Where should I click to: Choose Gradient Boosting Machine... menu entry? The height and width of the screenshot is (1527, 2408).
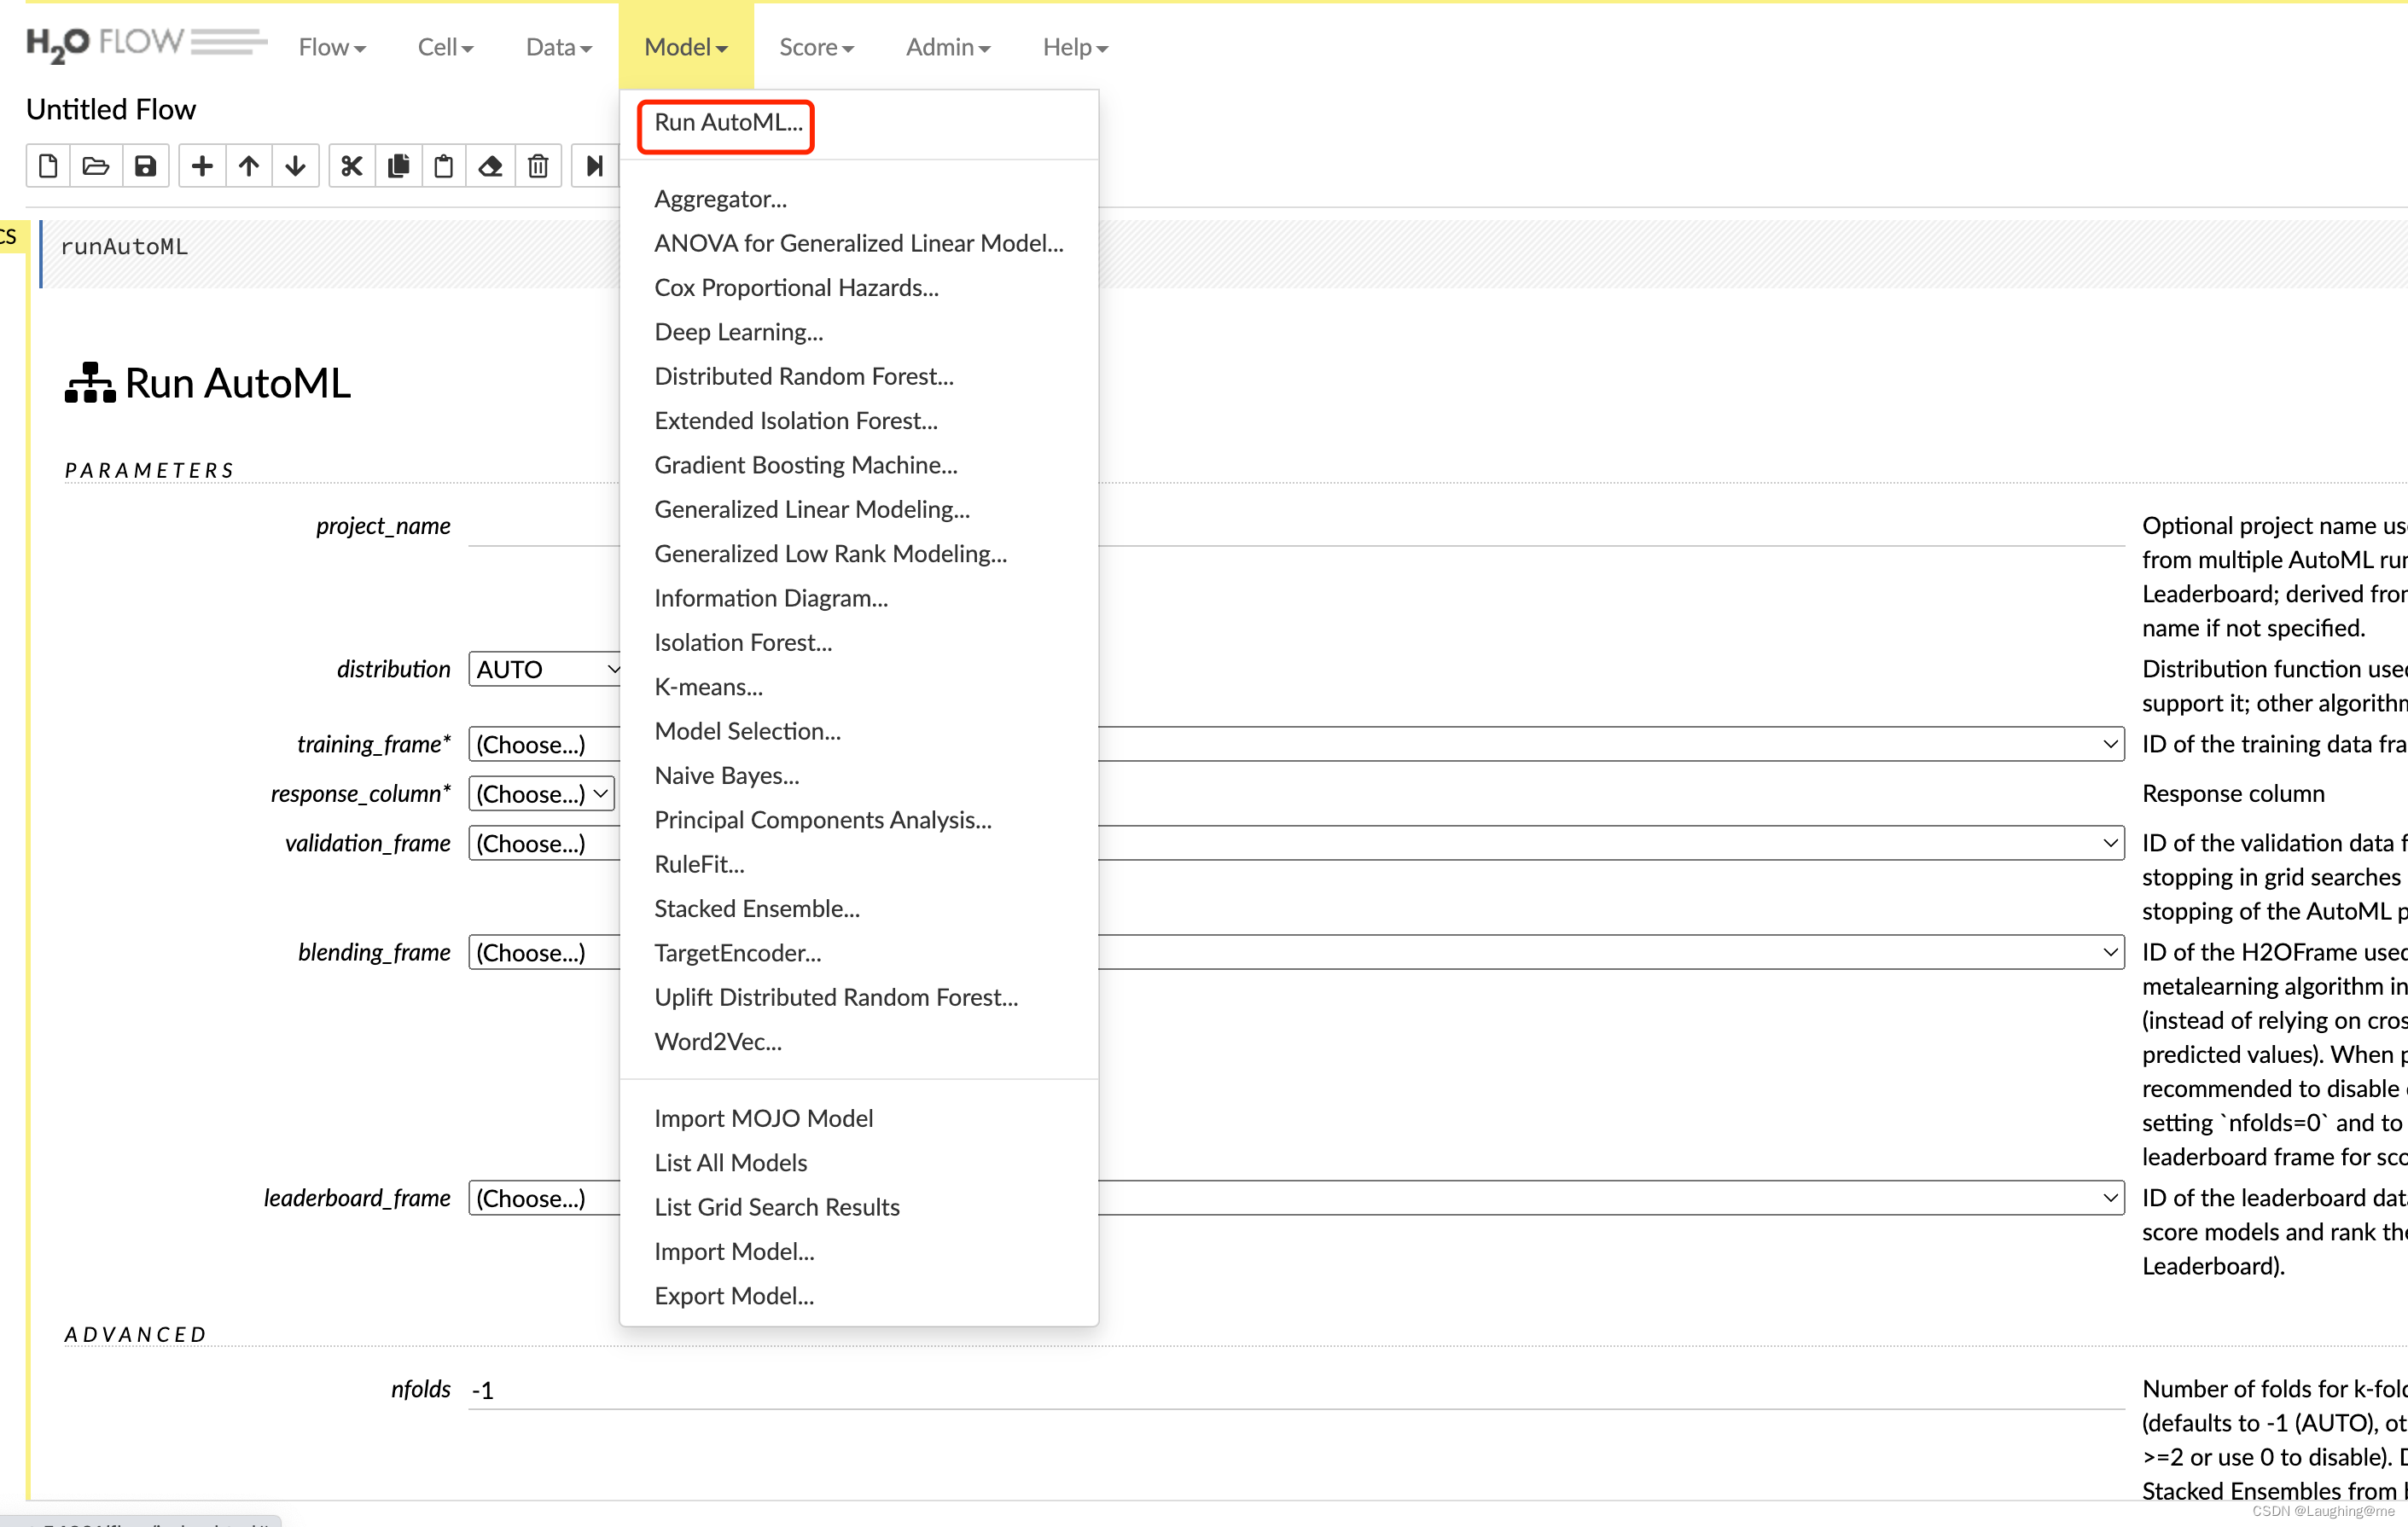click(805, 465)
